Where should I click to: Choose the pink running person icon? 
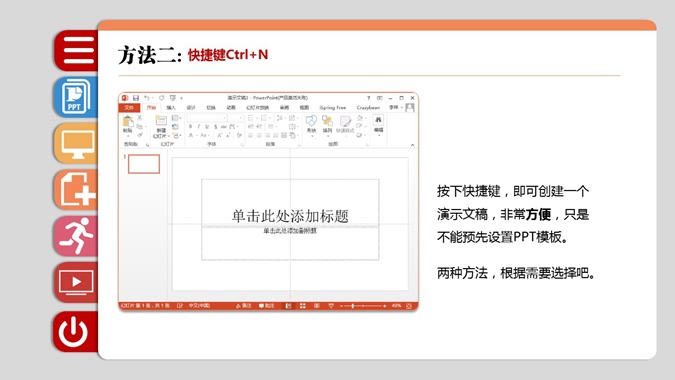coord(77,236)
